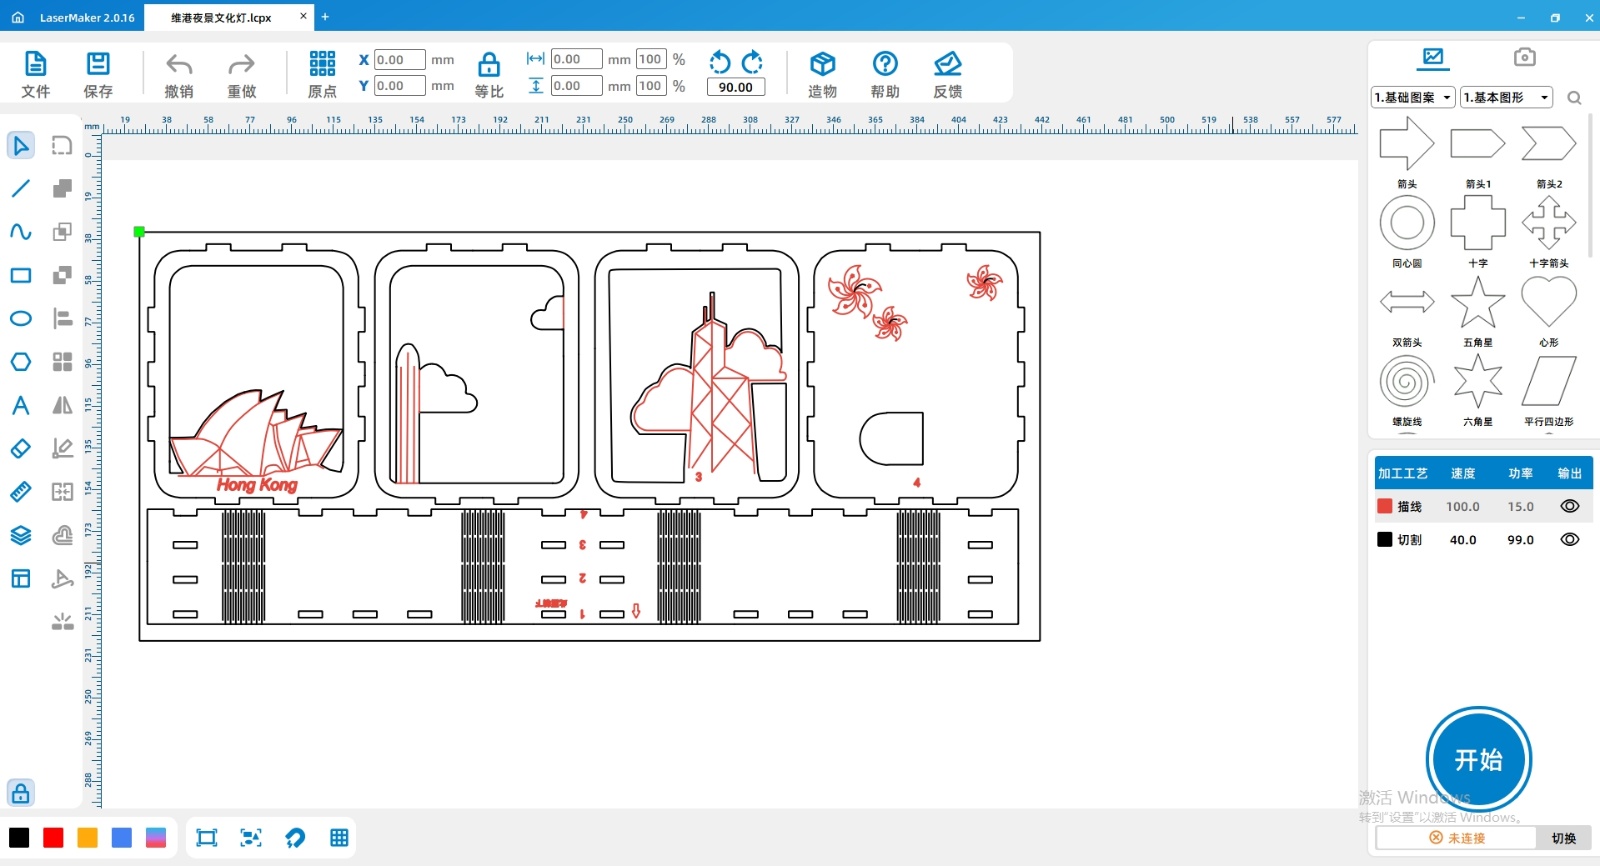The width and height of the screenshot is (1600, 866).
Task: Expand the 基础图案 category dropdown
Action: click(x=1412, y=98)
